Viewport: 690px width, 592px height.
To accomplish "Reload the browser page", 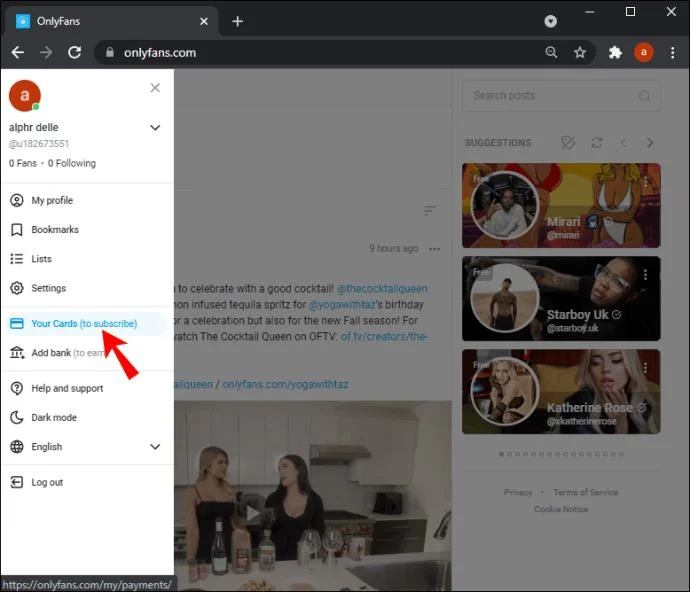I will (x=74, y=53).
